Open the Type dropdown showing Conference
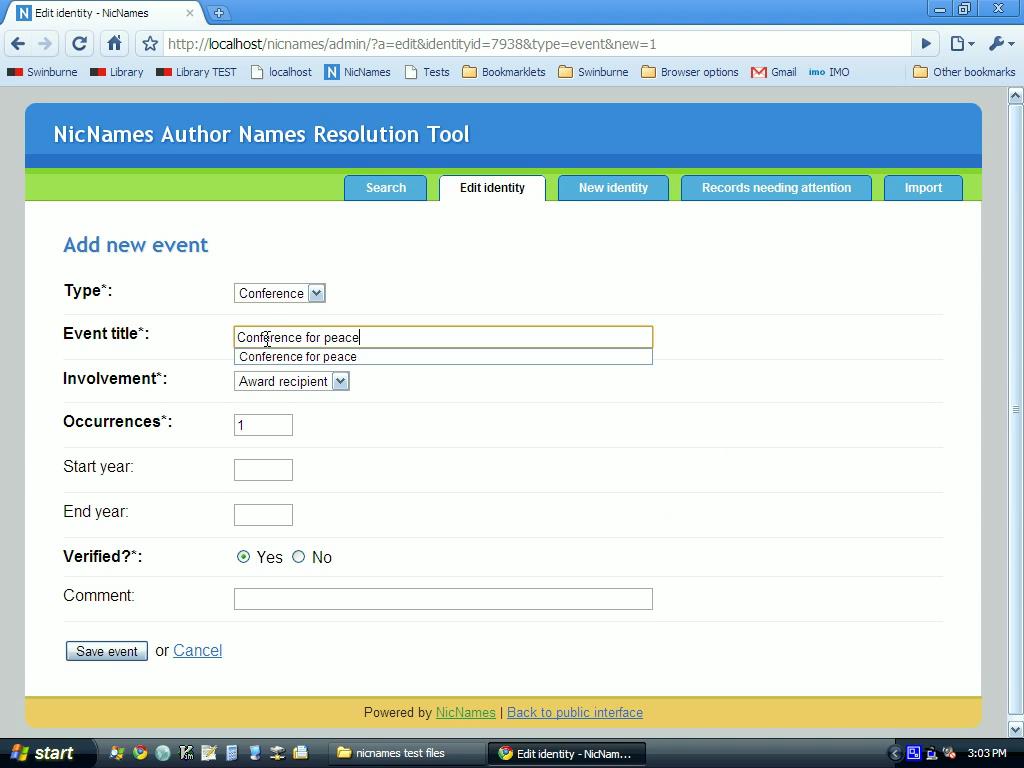The width and height of the screenshot is (1024, 768). tap(280, 293)
